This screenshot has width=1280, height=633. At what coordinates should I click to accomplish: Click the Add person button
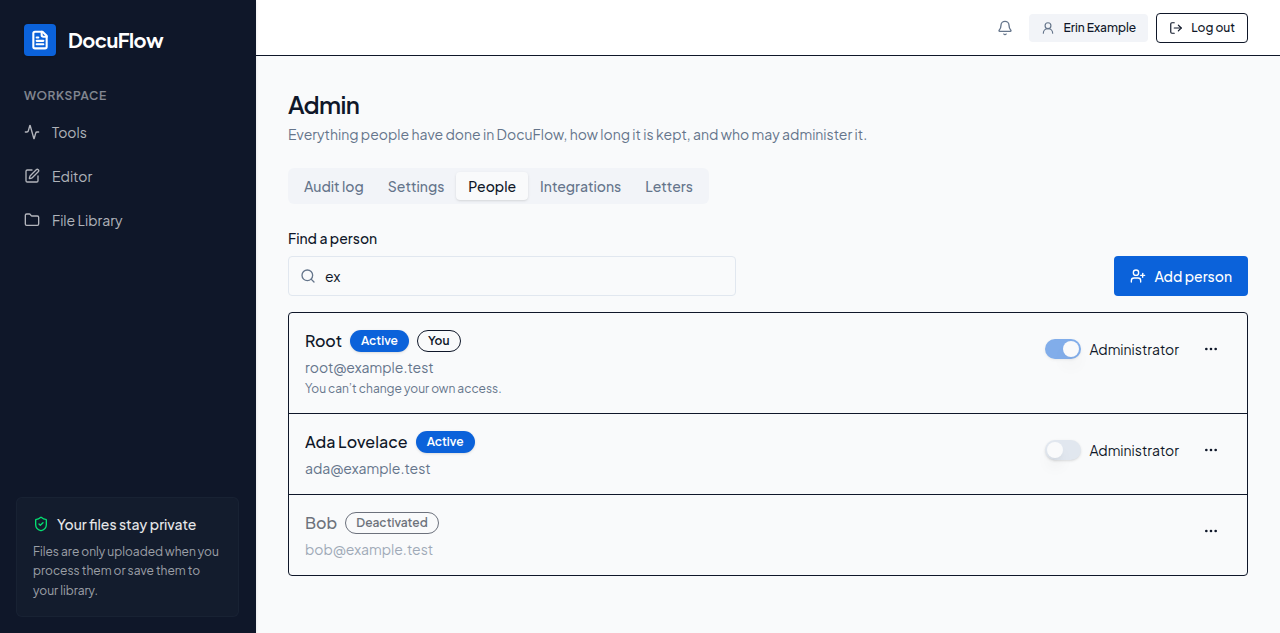pyautogui.click(x=1181, y=276)
